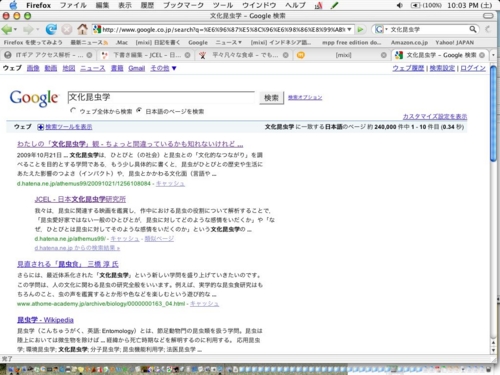Open the 見直される「昆虫食」 result
500x375 pixels.
(68, 264)
